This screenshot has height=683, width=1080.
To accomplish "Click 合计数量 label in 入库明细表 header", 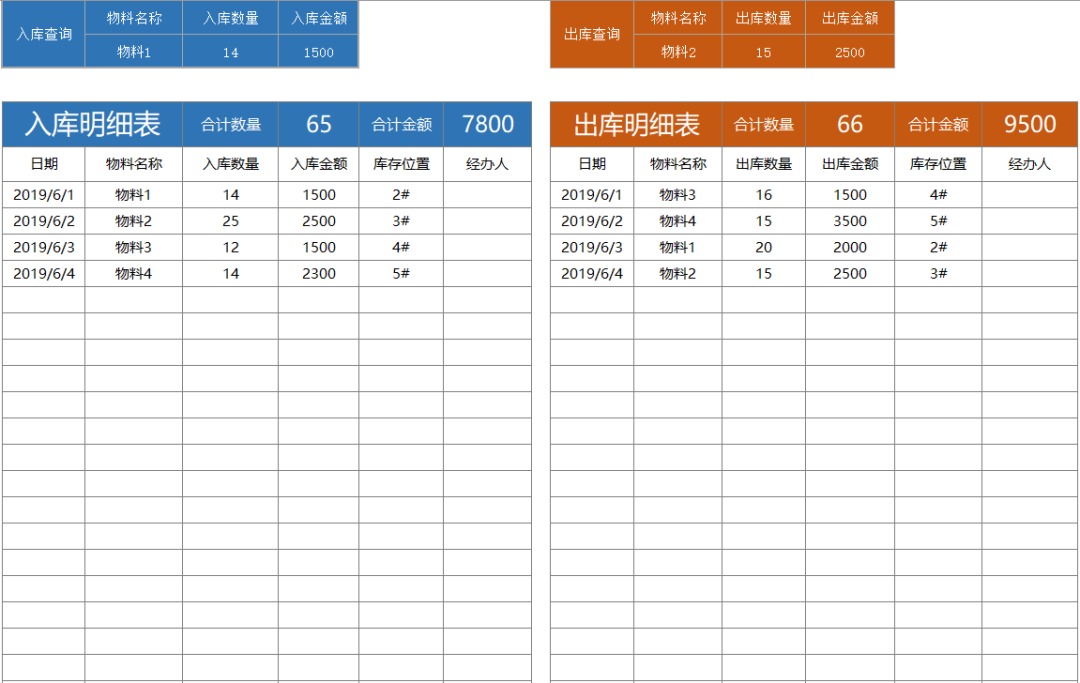I will (231, 124).
